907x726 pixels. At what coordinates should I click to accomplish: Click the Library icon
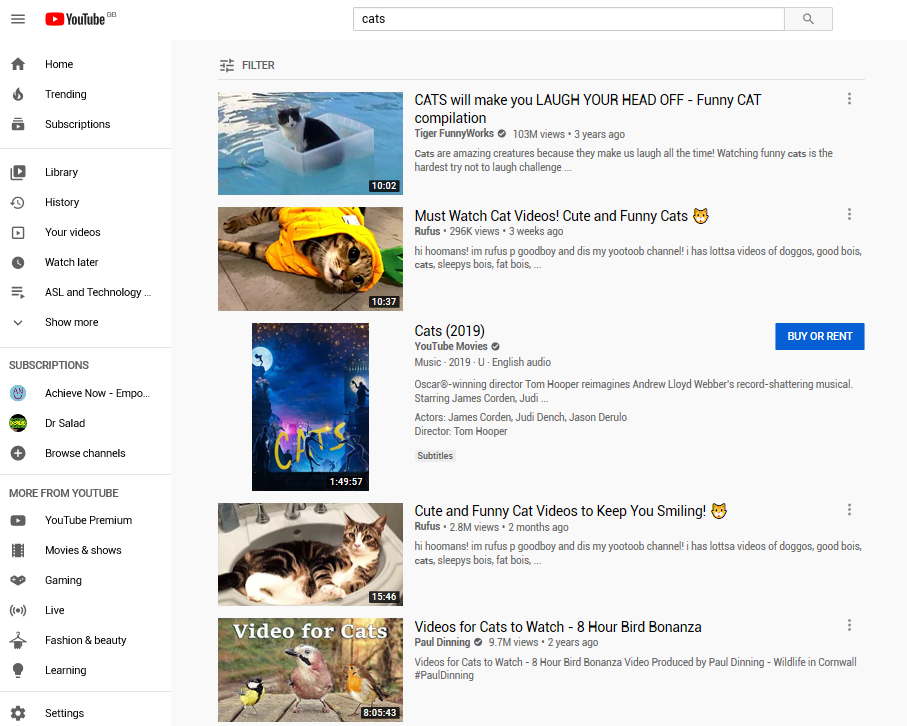tap(18, 172)
